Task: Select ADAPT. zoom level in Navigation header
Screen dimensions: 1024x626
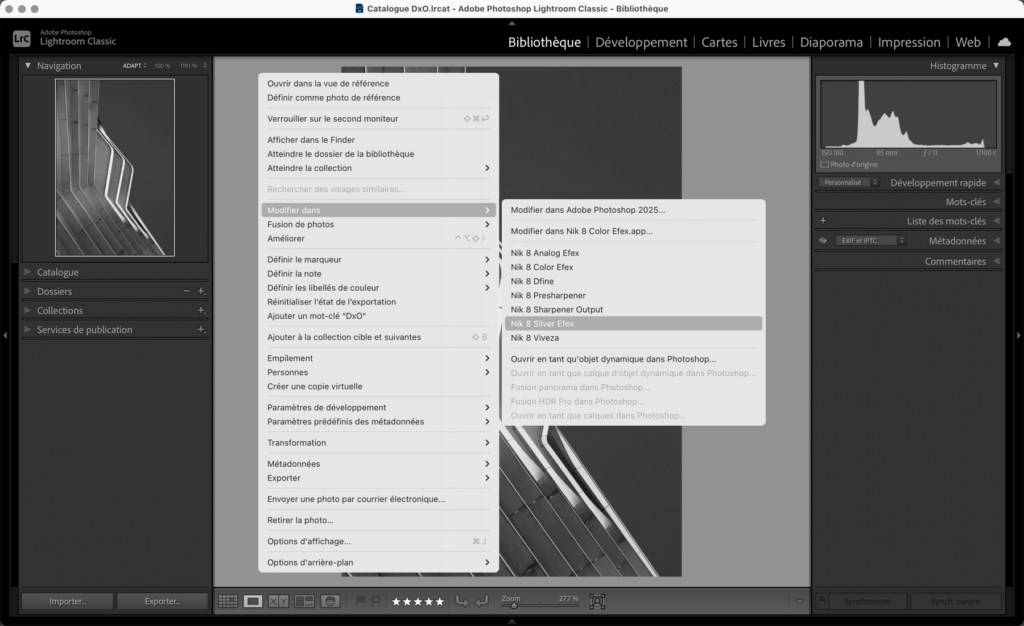Action: 135,66
